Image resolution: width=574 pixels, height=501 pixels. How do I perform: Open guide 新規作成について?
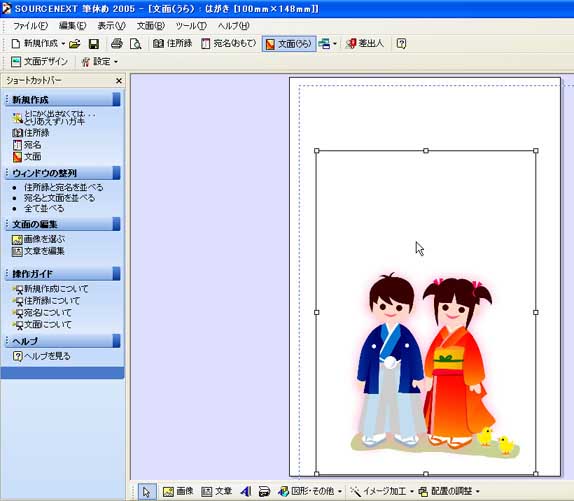coord(56,289)
